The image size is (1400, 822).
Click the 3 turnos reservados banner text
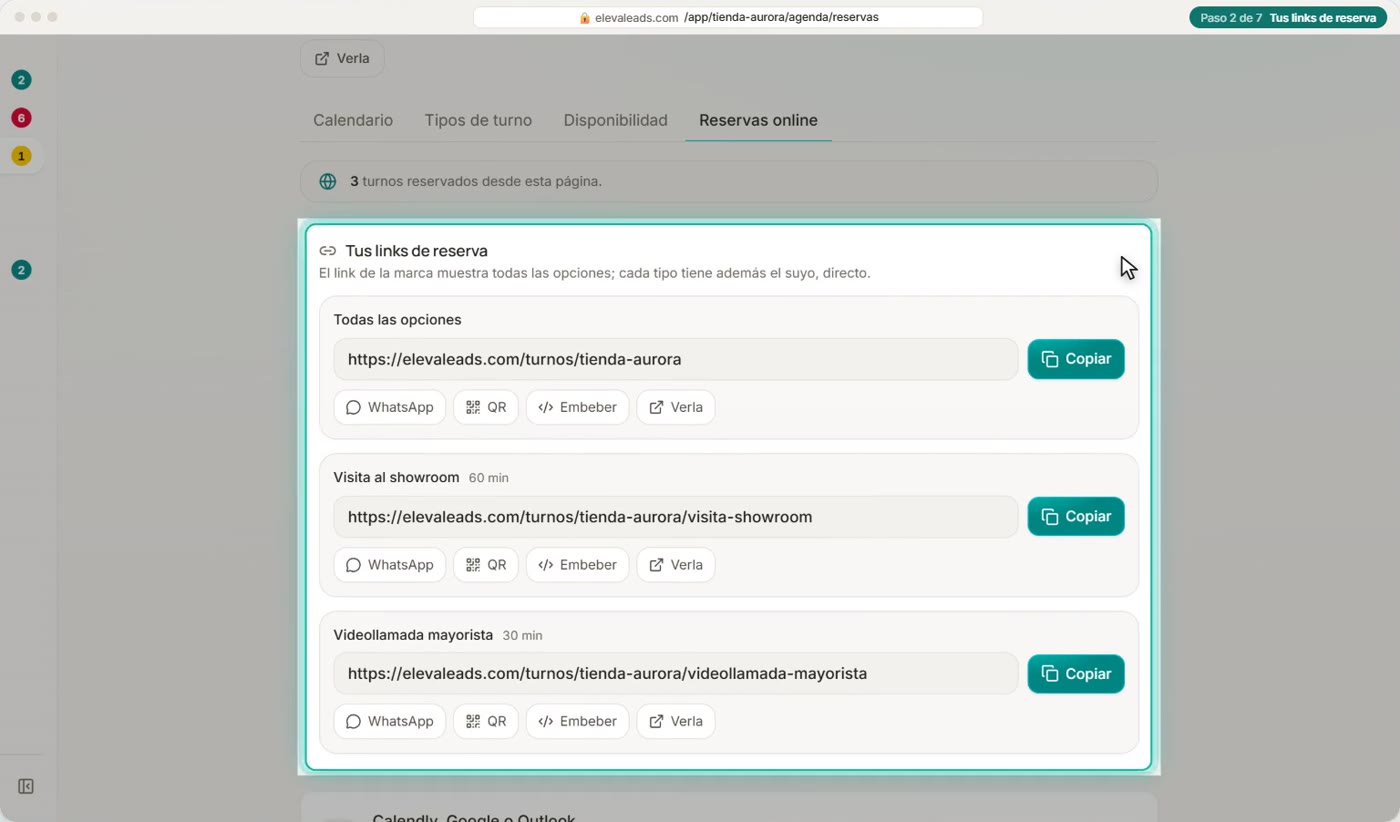coord(476,182)
